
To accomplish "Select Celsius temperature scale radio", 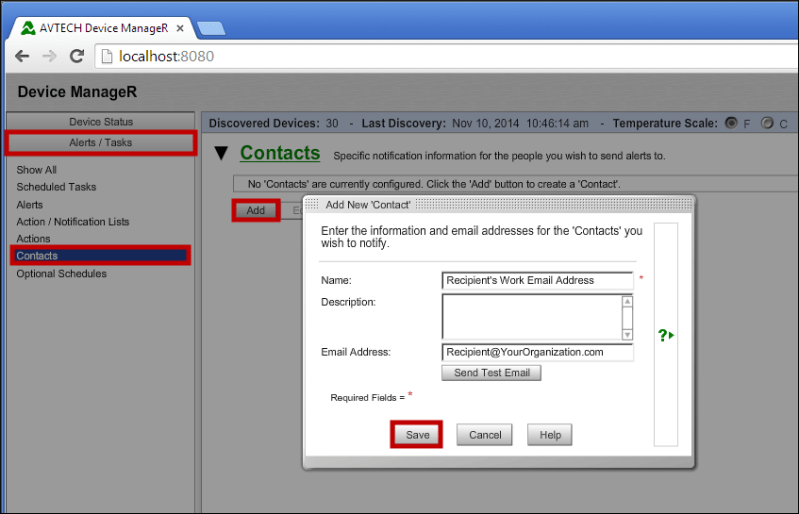I will (767, 123).
